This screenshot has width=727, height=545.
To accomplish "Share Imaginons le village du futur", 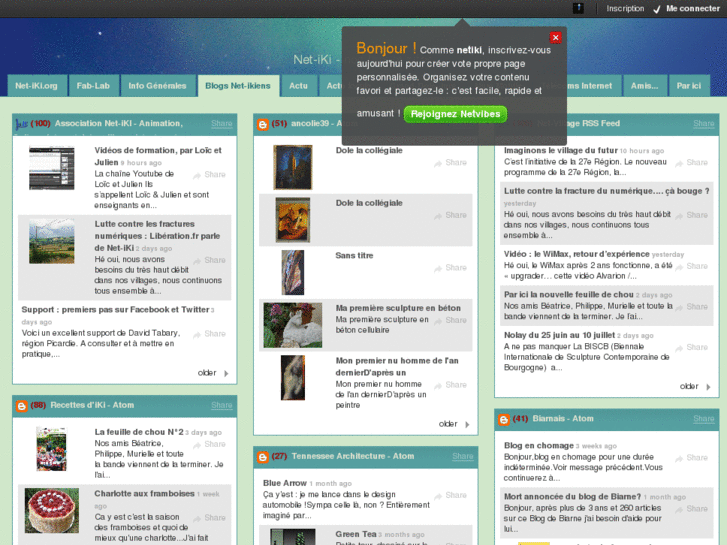I will pyautogui.click(x=691, y=163).
